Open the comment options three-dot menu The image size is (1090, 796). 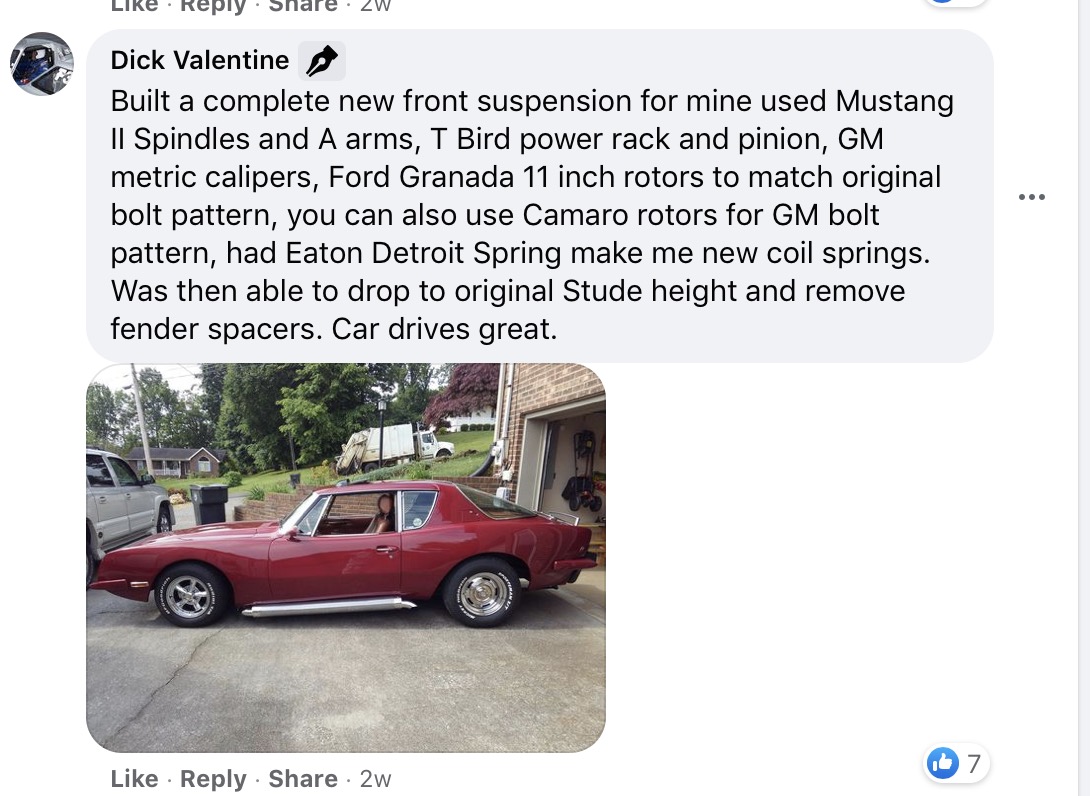[x=1031, y=197]
